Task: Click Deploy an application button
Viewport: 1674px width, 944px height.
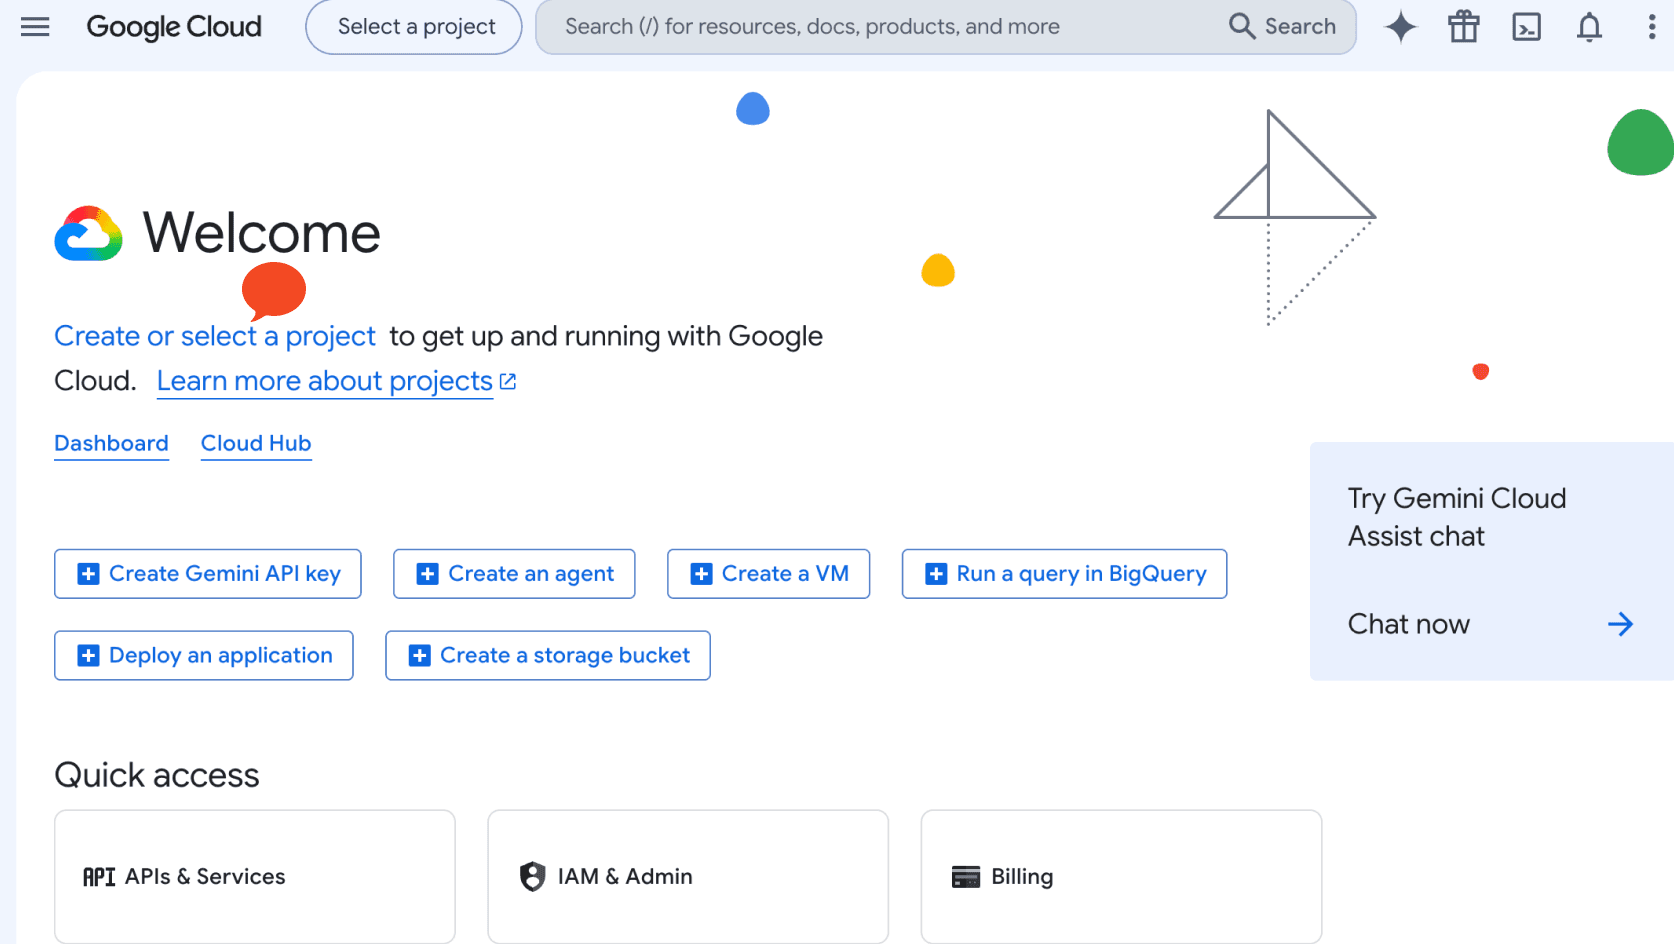Action: point(204,656)
